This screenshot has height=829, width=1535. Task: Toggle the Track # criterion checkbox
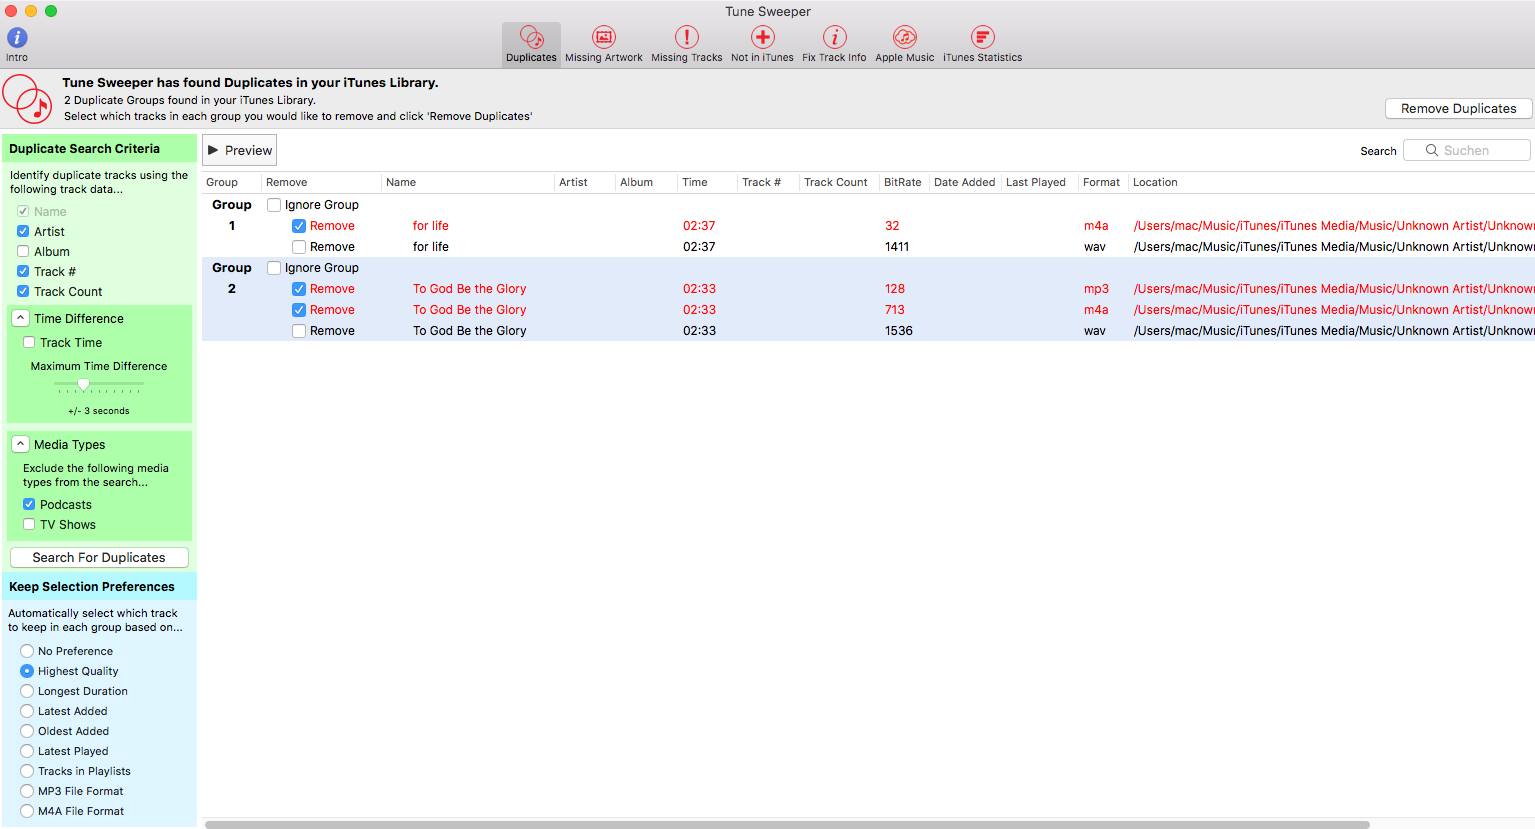point(23,271)
